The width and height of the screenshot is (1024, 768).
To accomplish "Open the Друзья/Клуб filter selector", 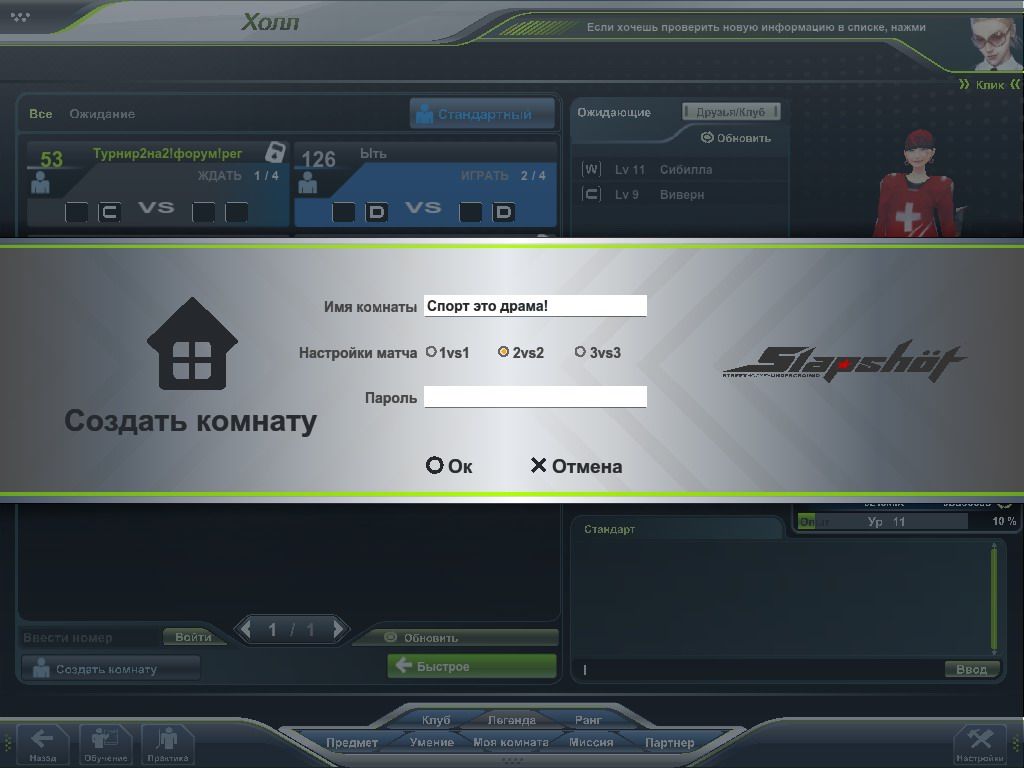I will 730,112.
